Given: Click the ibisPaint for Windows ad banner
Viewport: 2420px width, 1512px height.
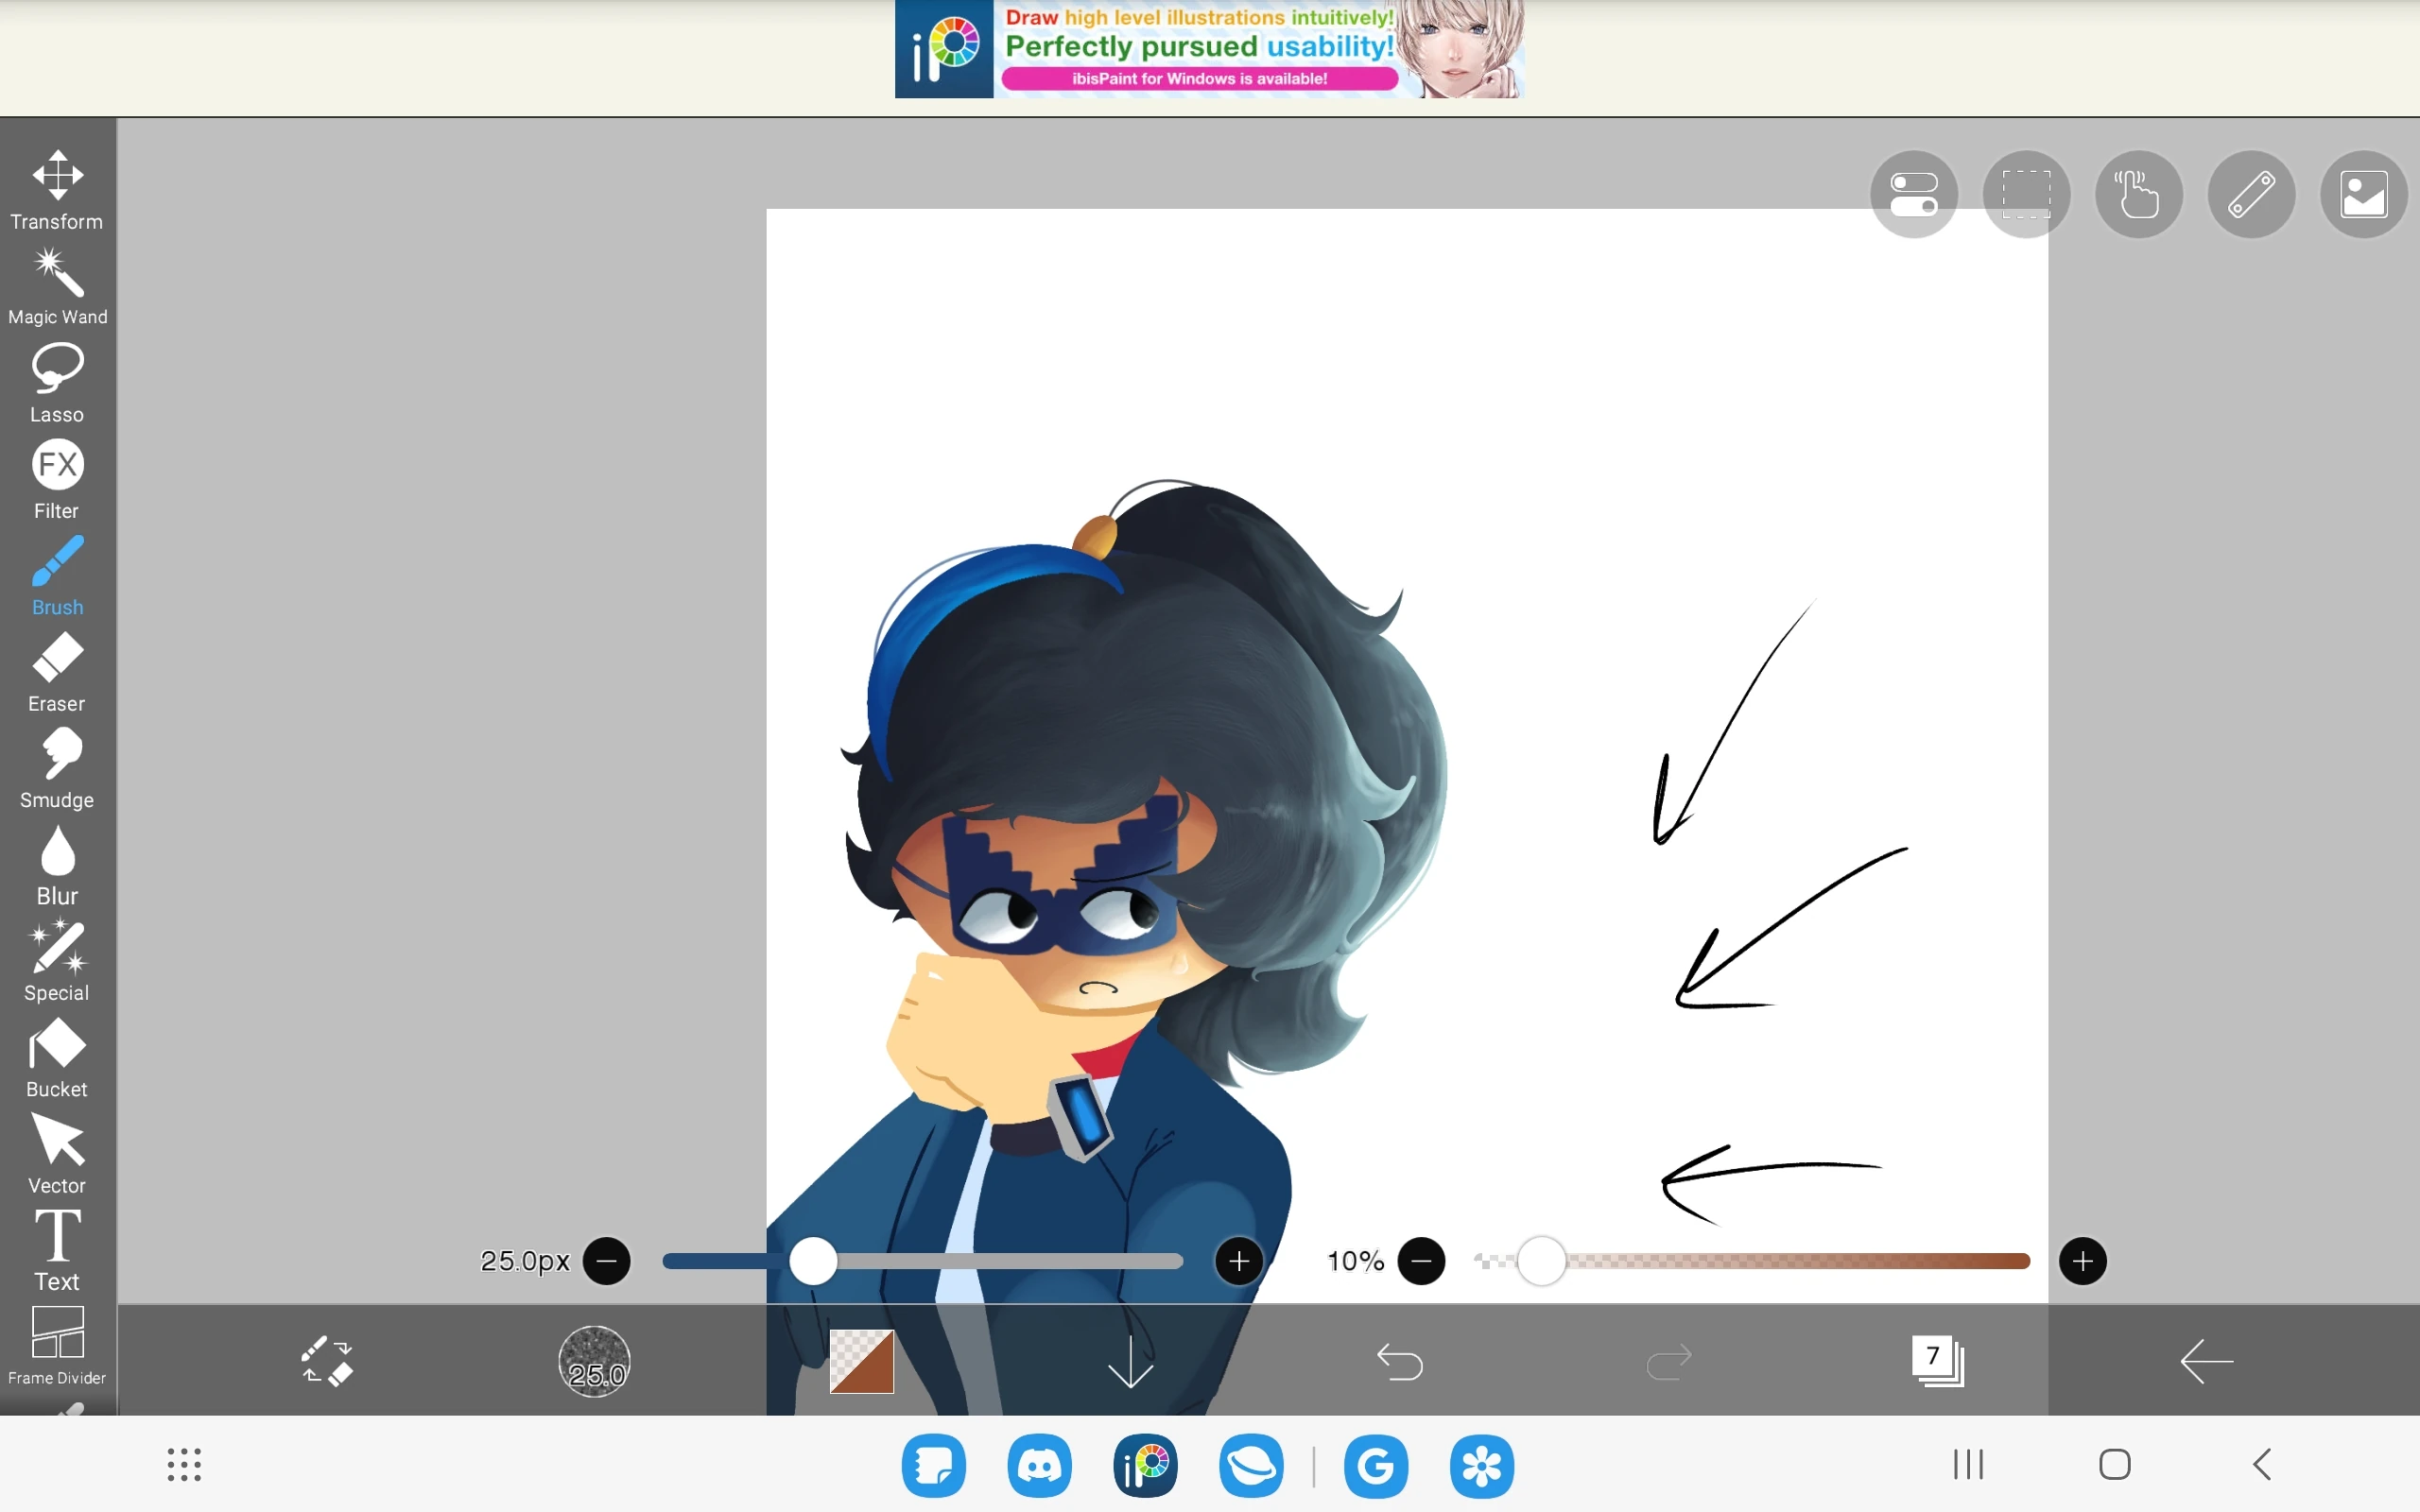Looking at the screenshot, I should tap(1208, 49).
